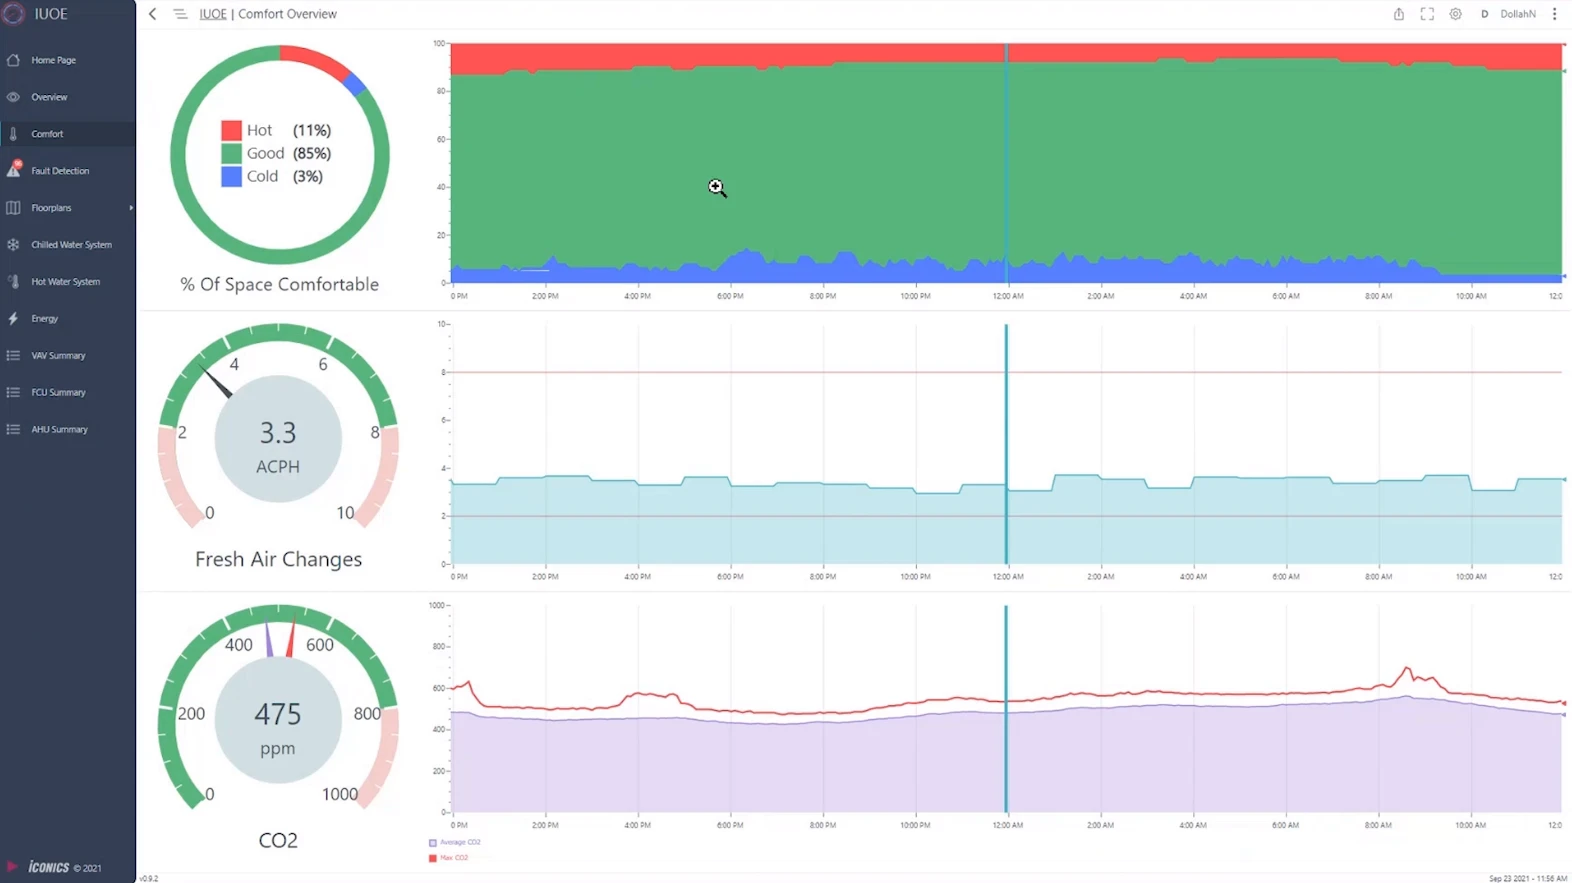
Task: Click the Comfort thermometer icon
Action: tap(13, 134)
